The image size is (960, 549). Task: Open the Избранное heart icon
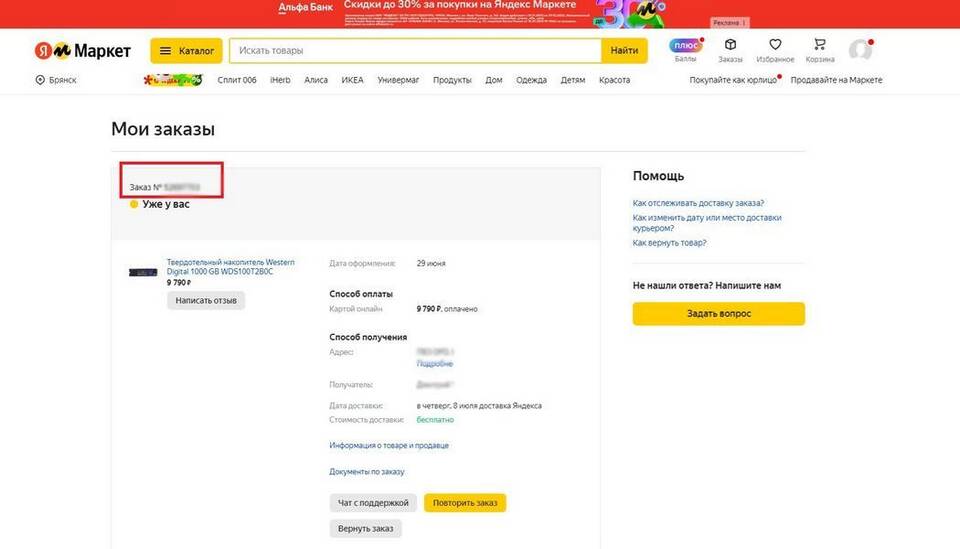775,50
